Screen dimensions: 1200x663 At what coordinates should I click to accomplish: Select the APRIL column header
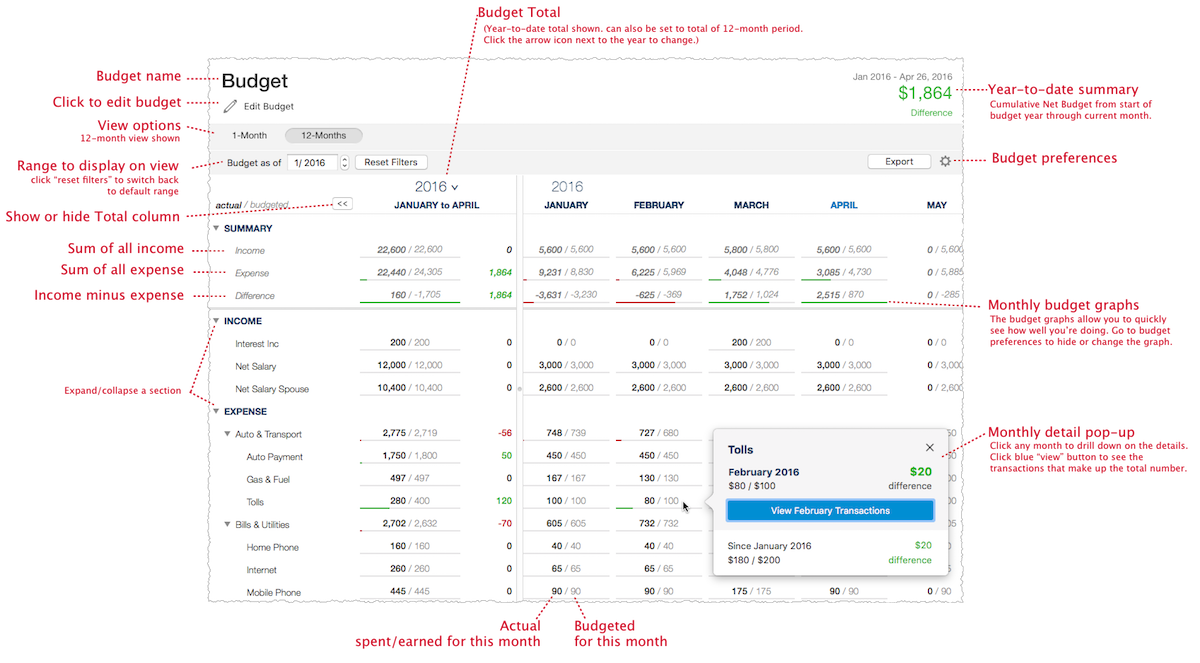pyautogui.click(x=842, y=205)
